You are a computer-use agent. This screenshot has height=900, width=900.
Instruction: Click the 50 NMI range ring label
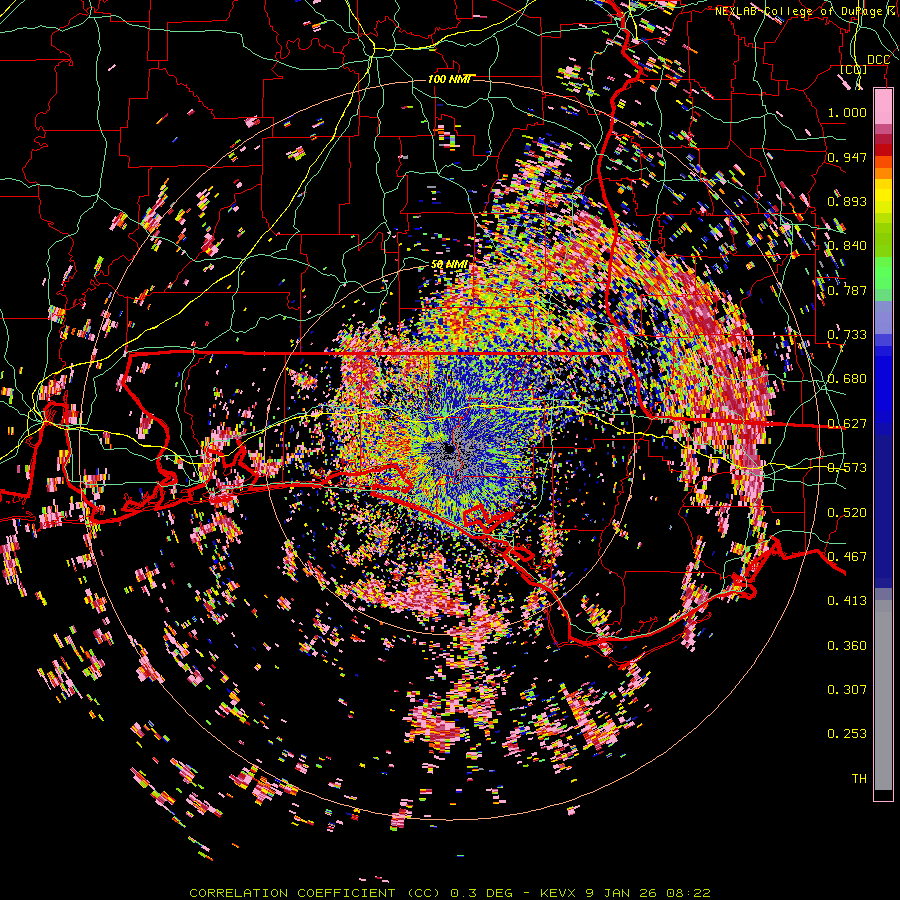449,264
